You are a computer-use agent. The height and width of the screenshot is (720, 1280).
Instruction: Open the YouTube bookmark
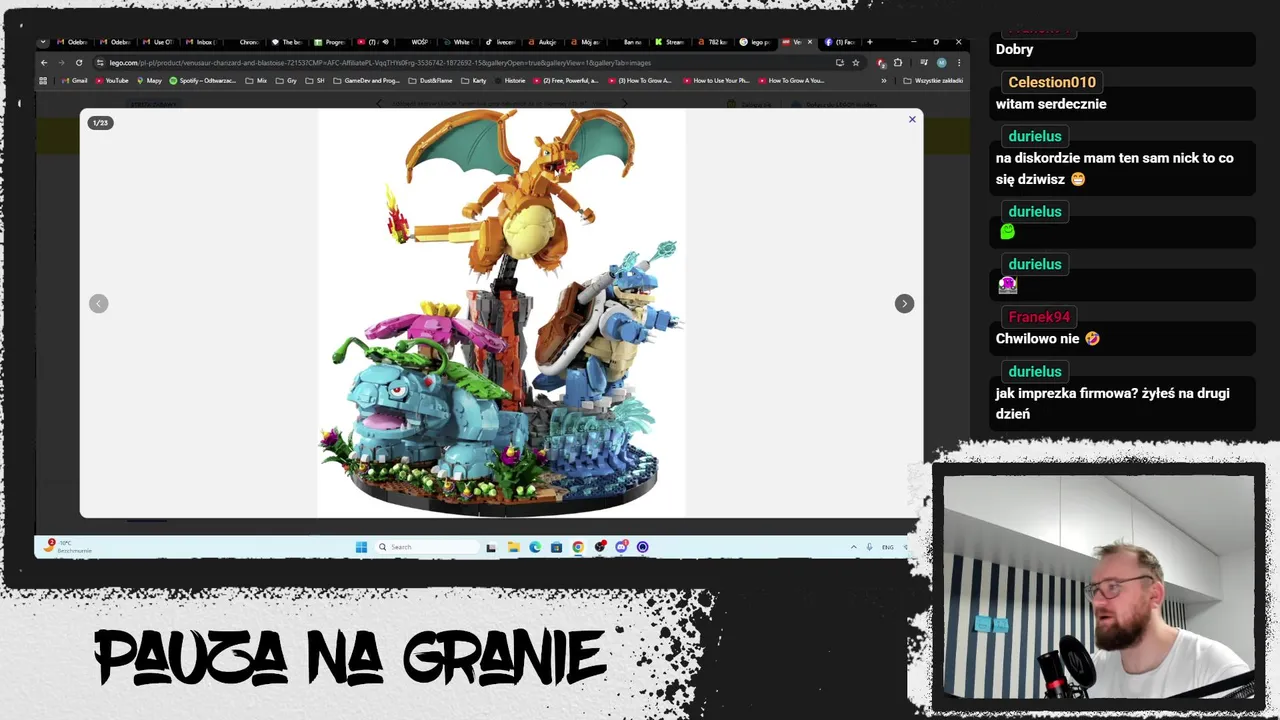pyautogui.click(x=112, y=81)
